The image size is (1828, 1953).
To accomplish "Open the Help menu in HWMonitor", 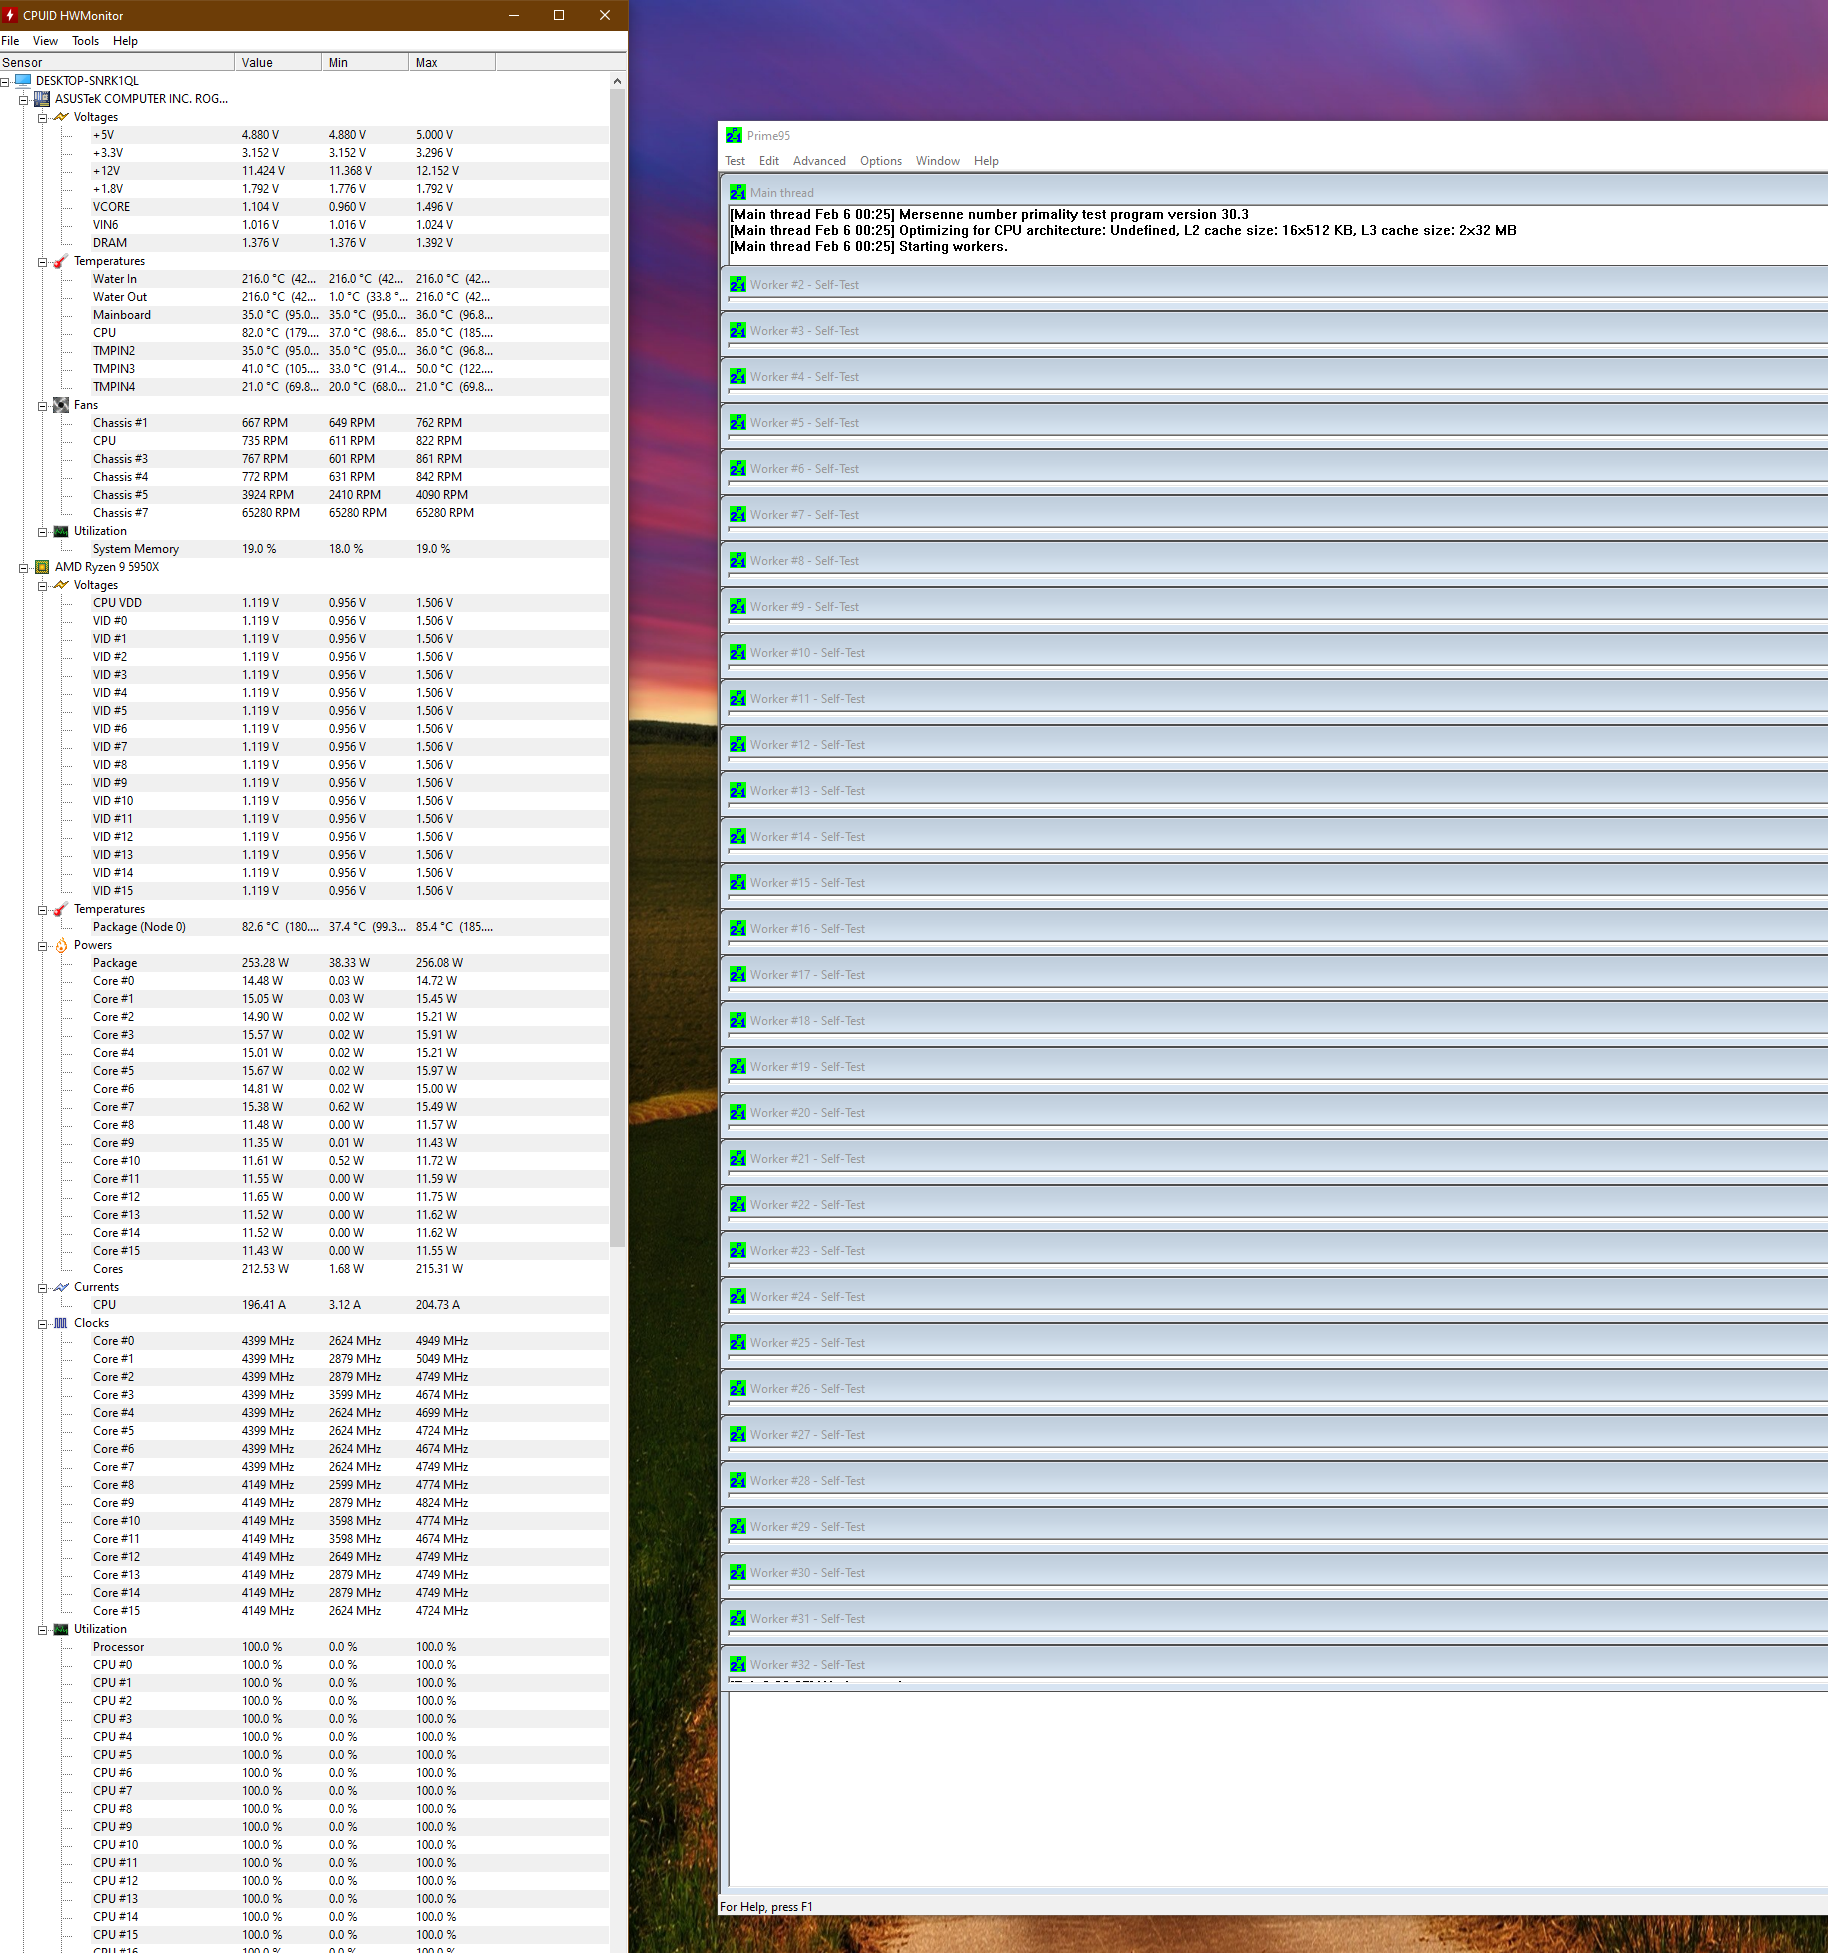I will click(x=125, y=41).
